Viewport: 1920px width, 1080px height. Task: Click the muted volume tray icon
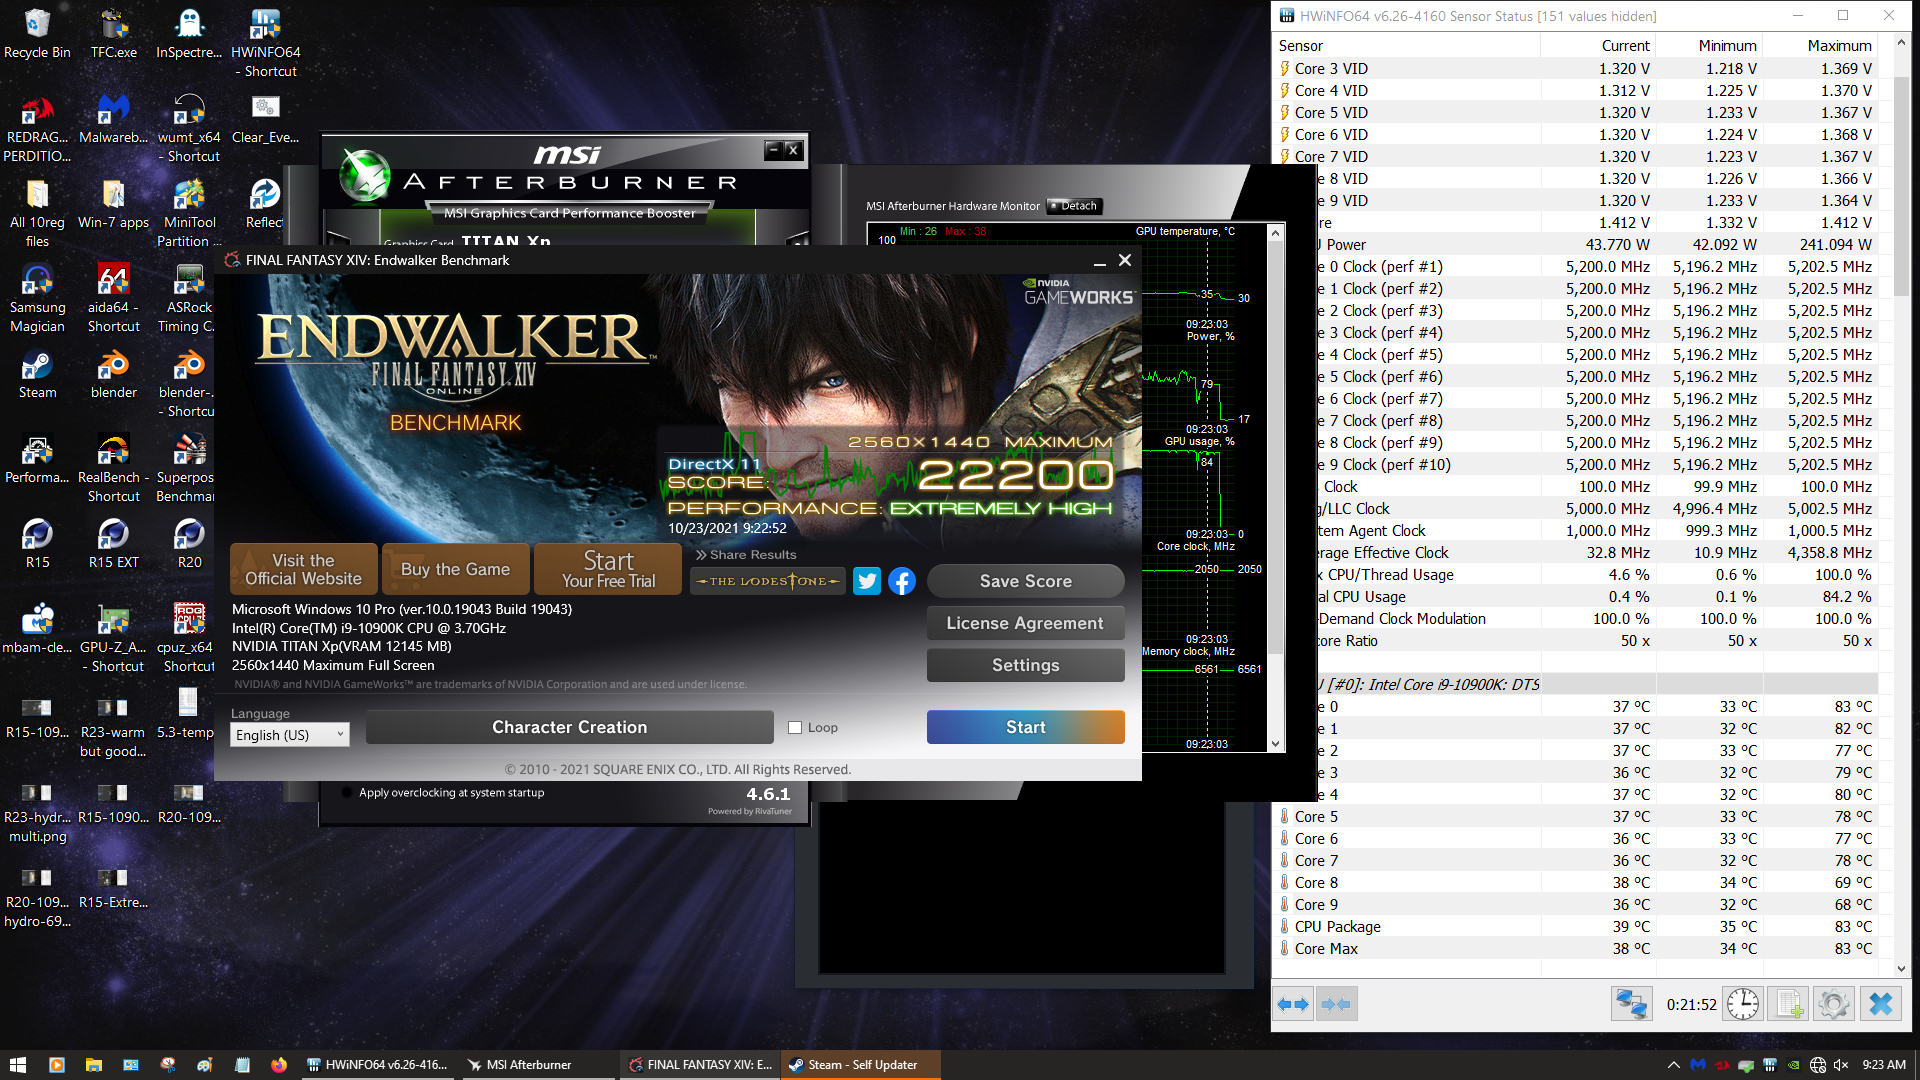[1842, 1065]
